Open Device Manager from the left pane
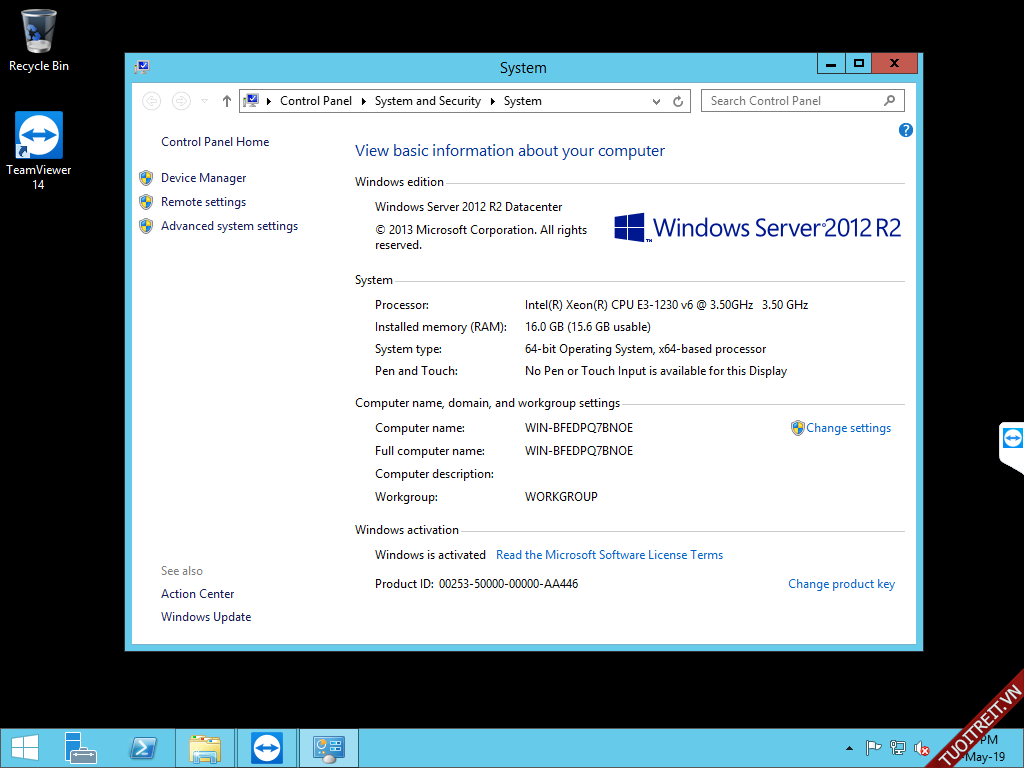Viewport: 1024px width, 768px height. [203, 178]
